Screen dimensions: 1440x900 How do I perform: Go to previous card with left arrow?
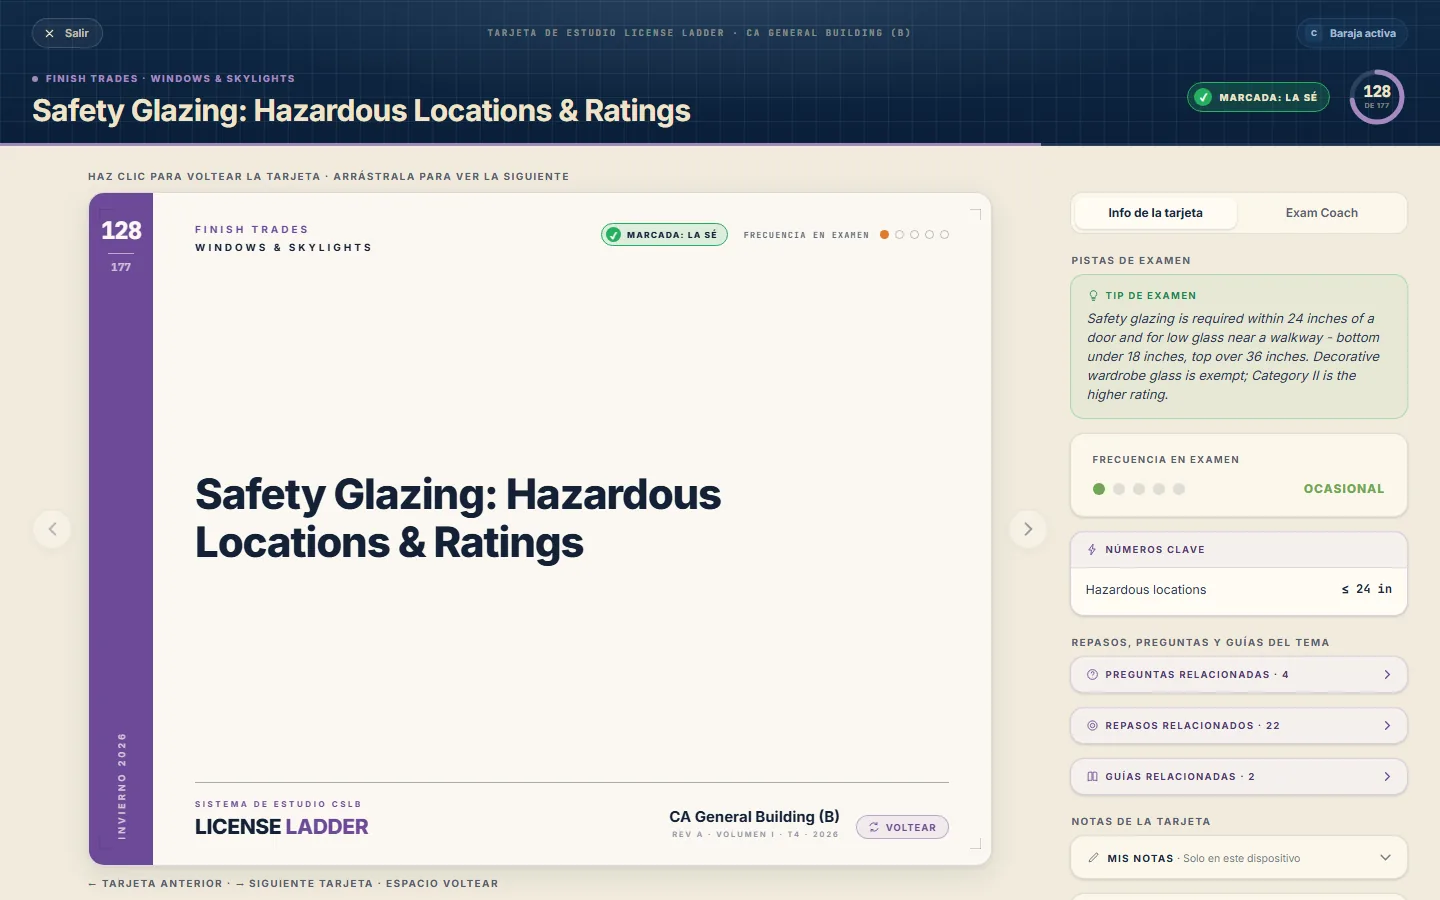[52, 529]
